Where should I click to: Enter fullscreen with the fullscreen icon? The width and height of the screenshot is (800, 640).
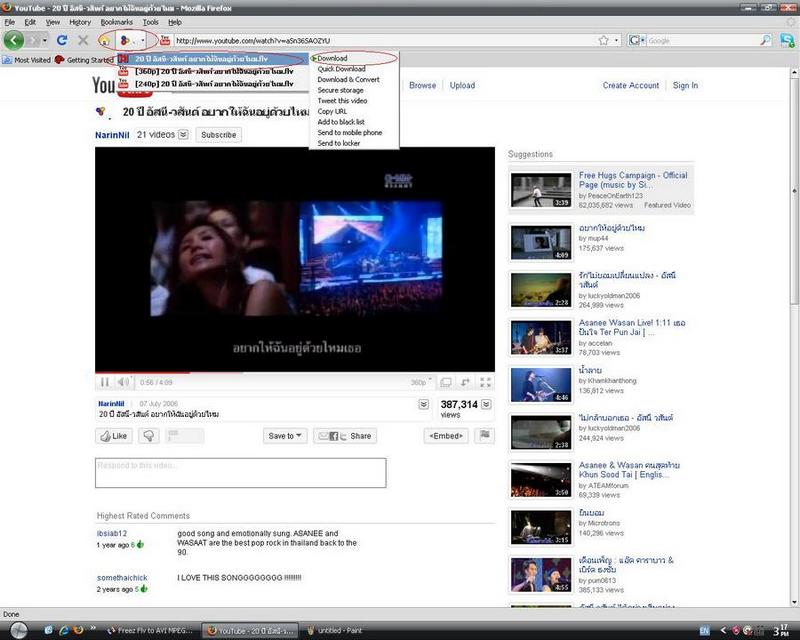click(486, 382)
